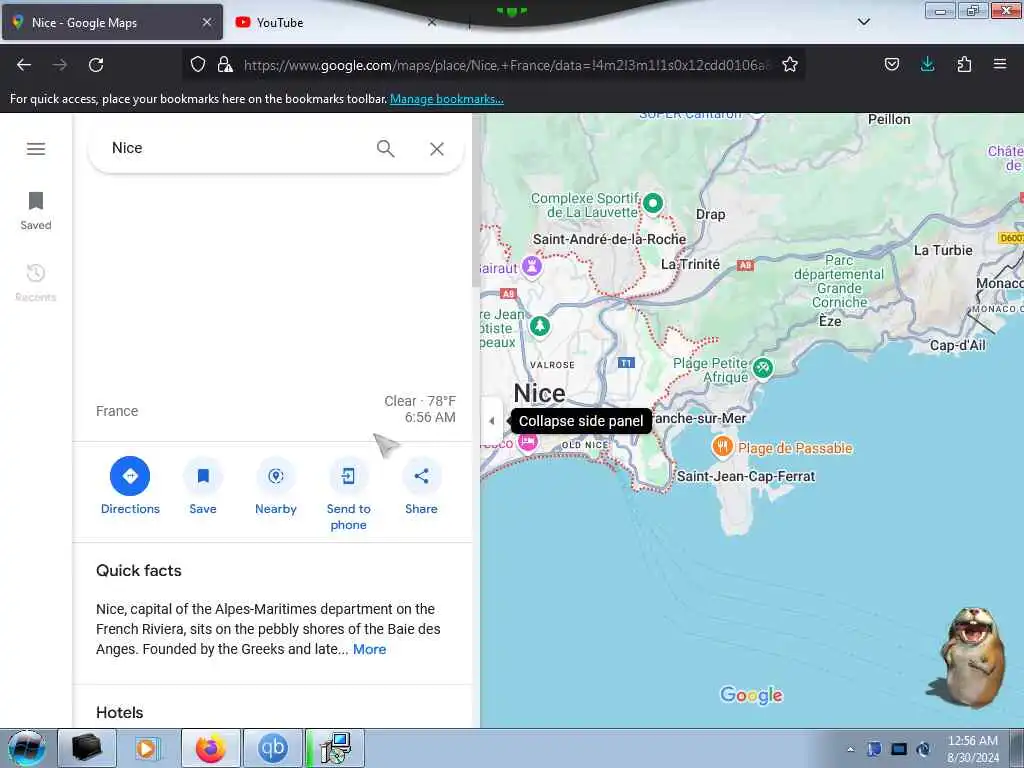The width and height of the screenshot is (1024, 768).
Task: Close the Nice - Google Maps tab
Action: (207, 22)
